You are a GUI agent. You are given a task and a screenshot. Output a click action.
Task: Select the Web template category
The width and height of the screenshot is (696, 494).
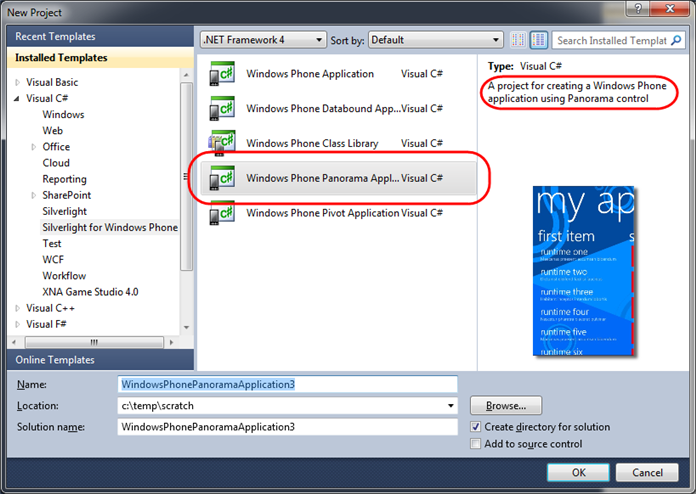53,130
